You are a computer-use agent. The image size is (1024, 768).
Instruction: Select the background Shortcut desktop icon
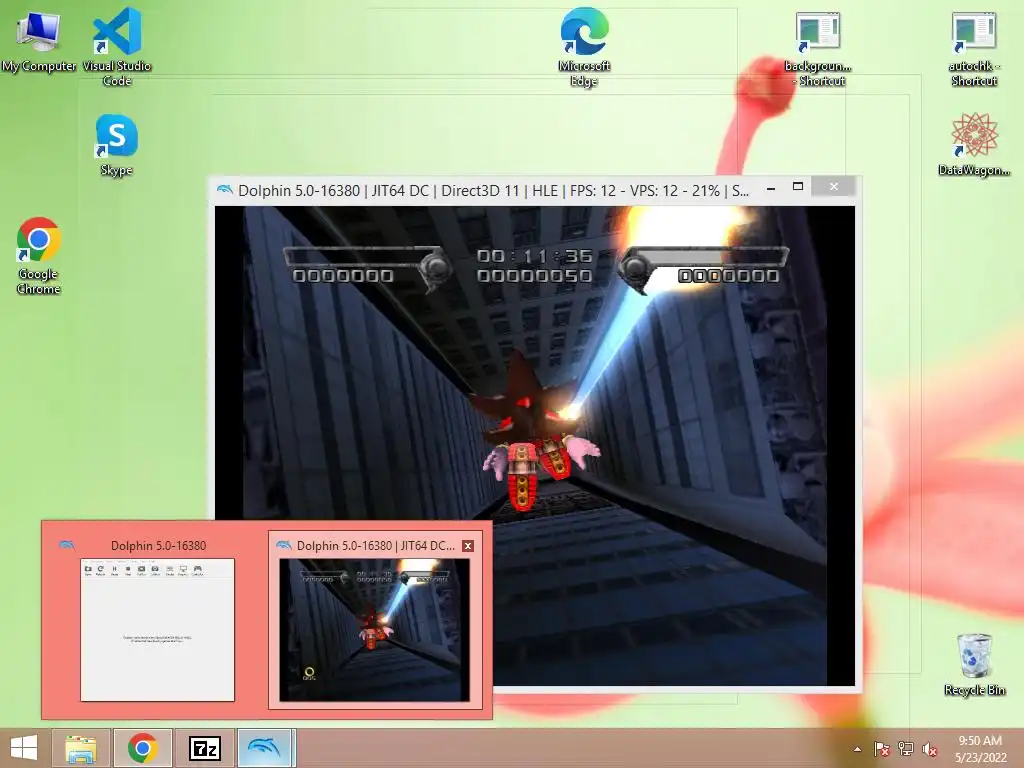click(x=818, y=48)
